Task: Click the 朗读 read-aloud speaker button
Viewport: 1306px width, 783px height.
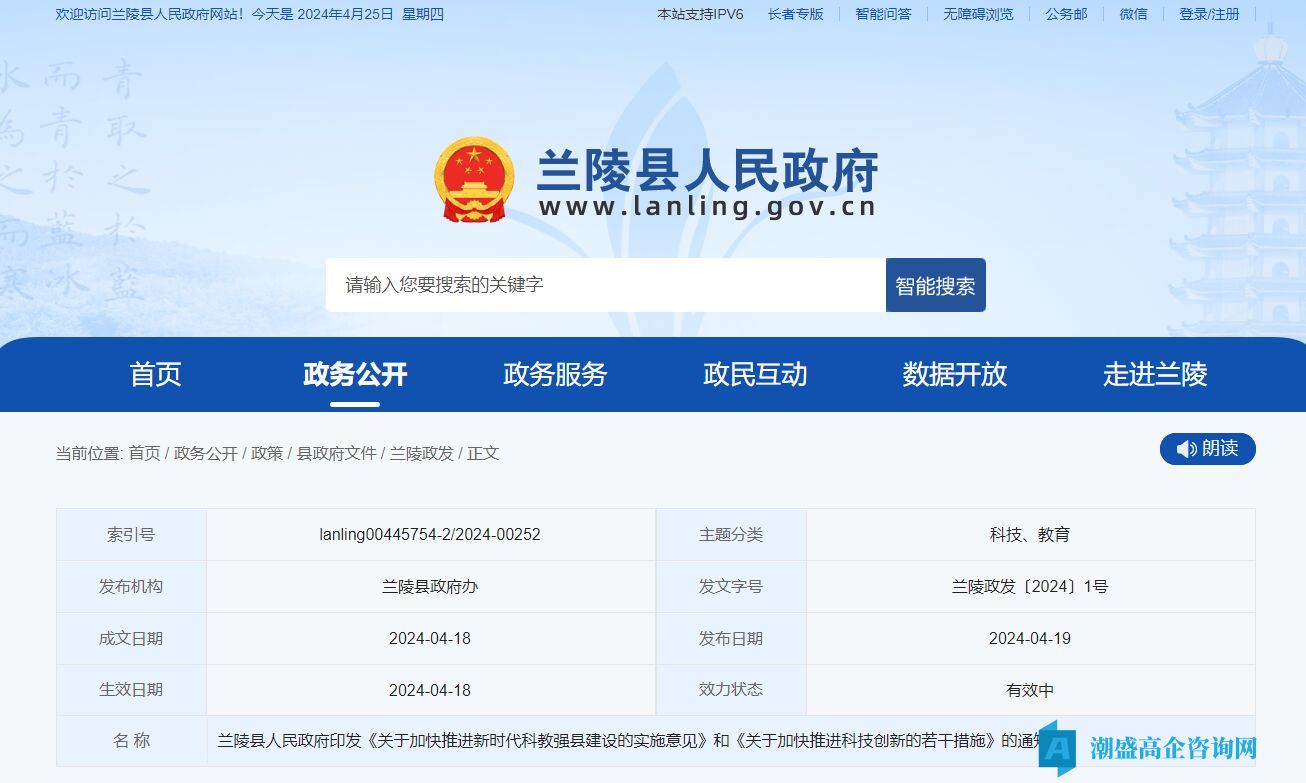Action: tap(1207, 449)
